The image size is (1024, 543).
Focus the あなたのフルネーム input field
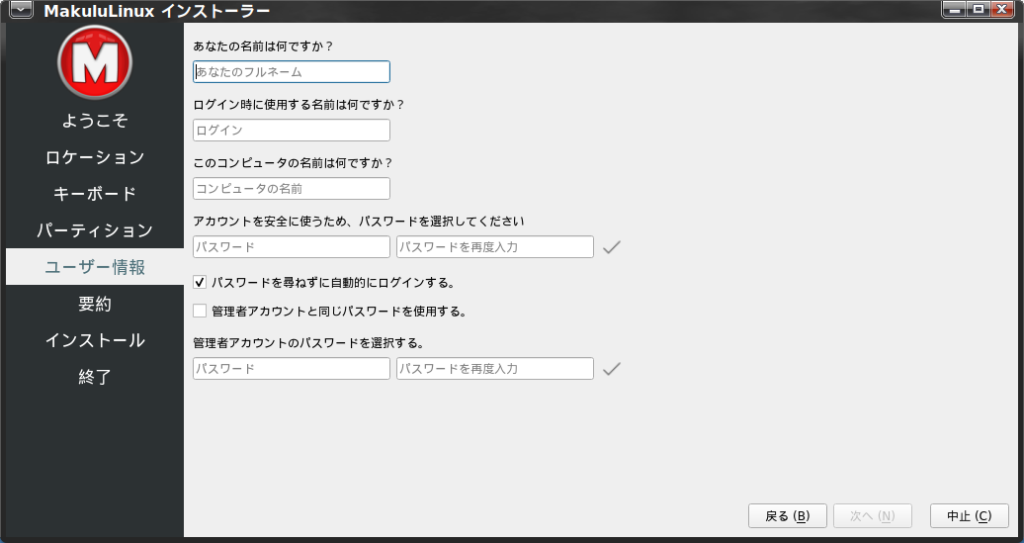291,72
